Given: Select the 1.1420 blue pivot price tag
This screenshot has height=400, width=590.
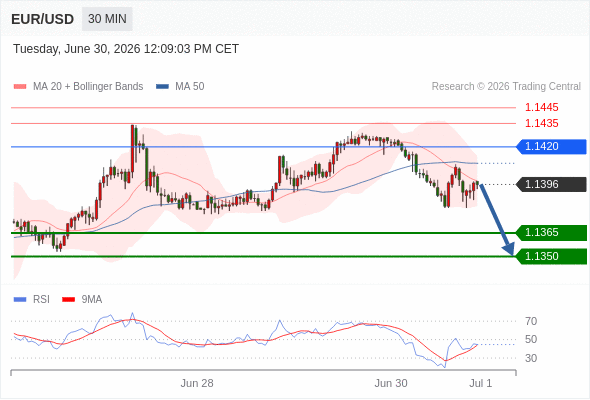Looking at the screenshot, I should [x=551, y=146].
